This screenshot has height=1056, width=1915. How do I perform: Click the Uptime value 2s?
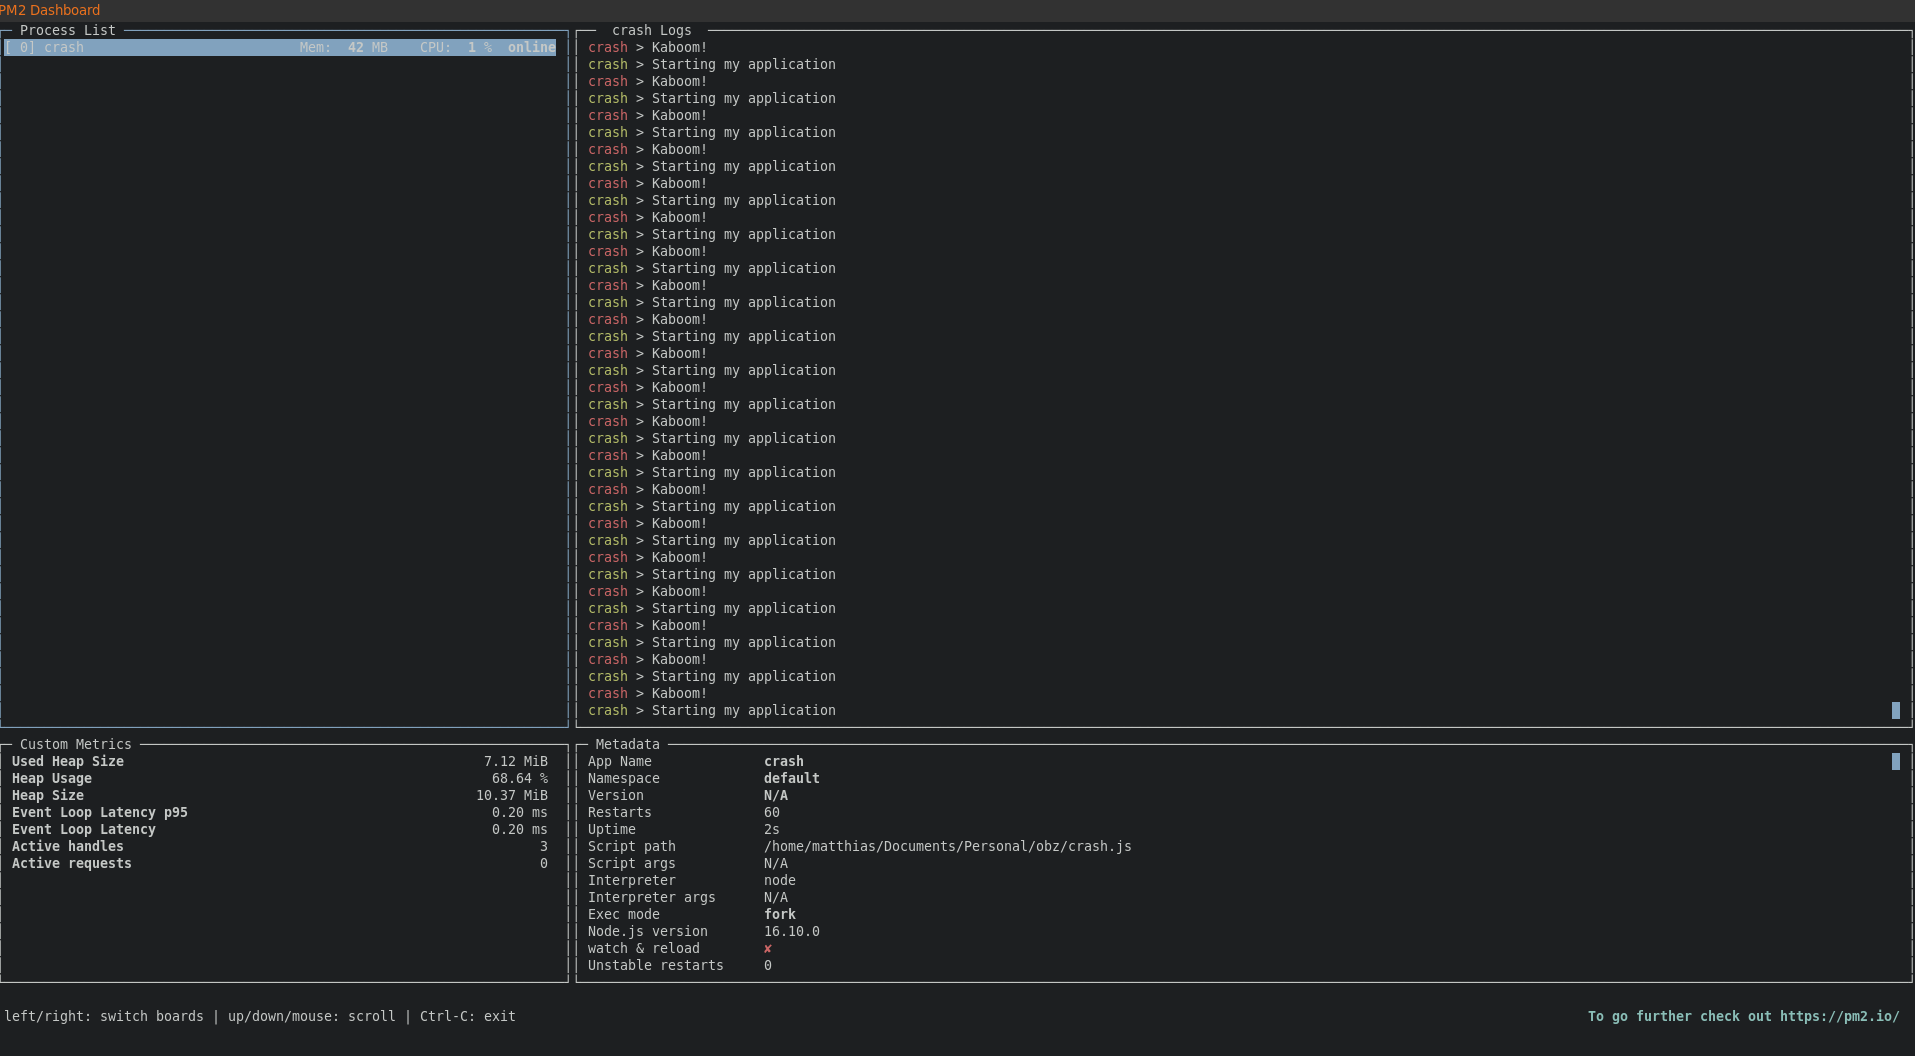coord(771,829)
